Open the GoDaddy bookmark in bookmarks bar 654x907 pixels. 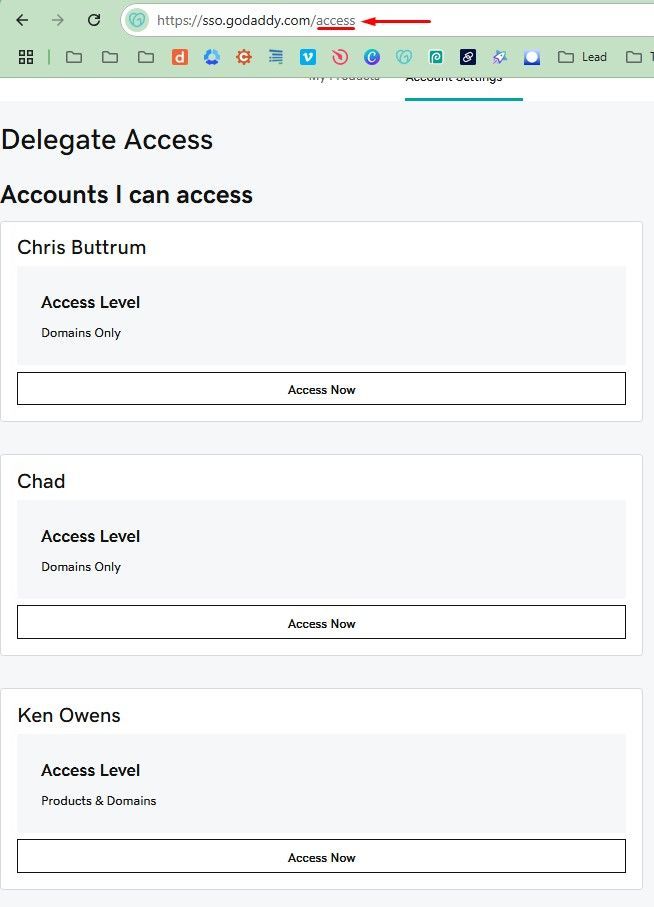click(x=404, y=57)
